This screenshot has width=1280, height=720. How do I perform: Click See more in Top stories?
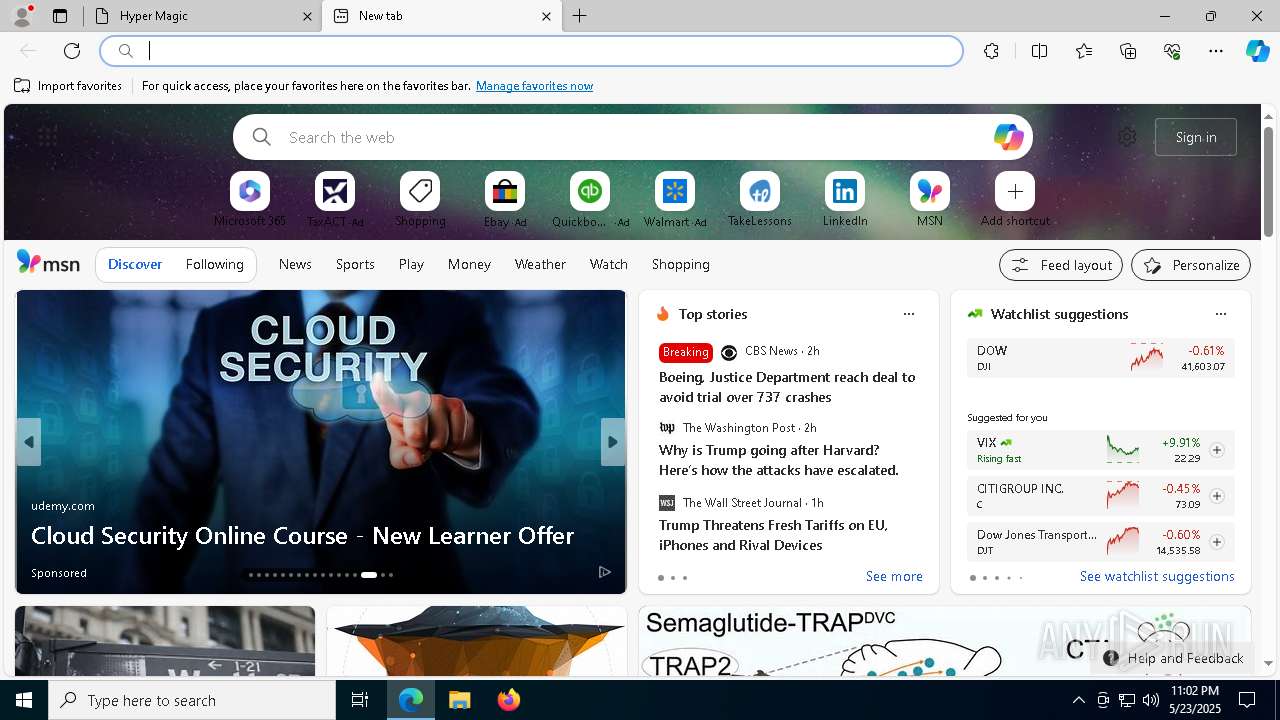894,576
